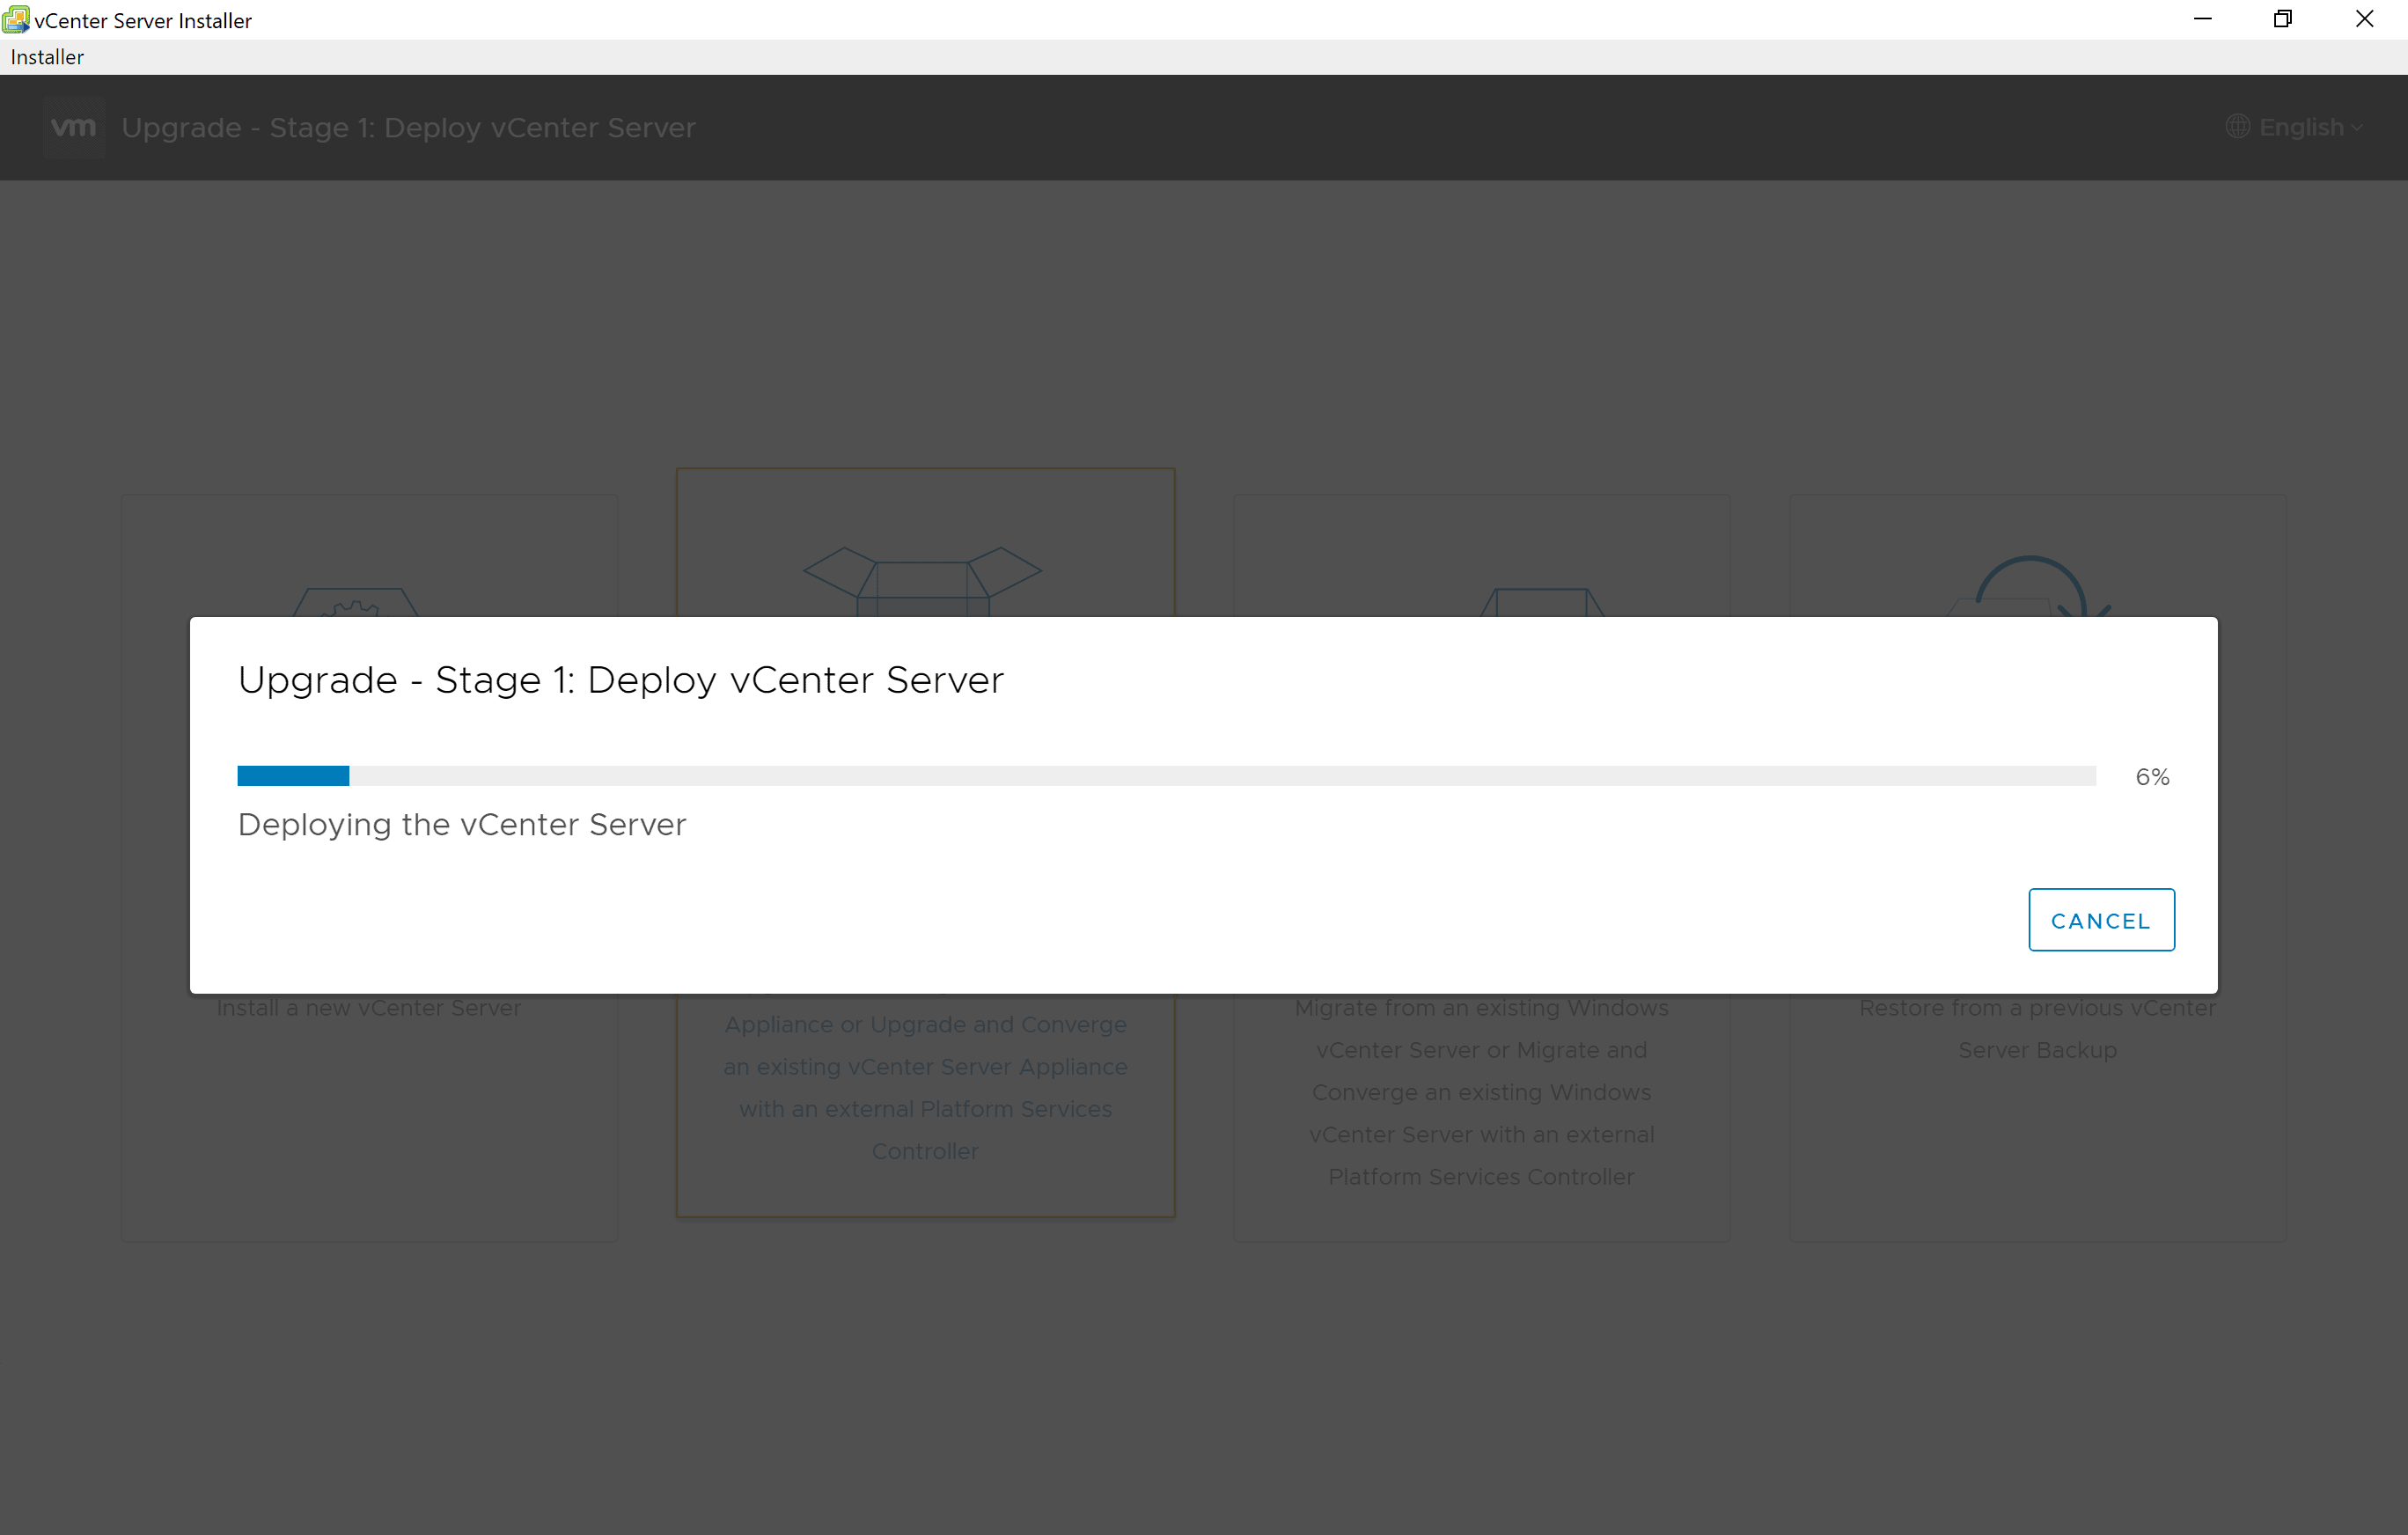Click the dialog title 'Upgrade - Stage 1: Deploy vCenter Server'
Screen dimensions: 2408x1535
point(620,680)
